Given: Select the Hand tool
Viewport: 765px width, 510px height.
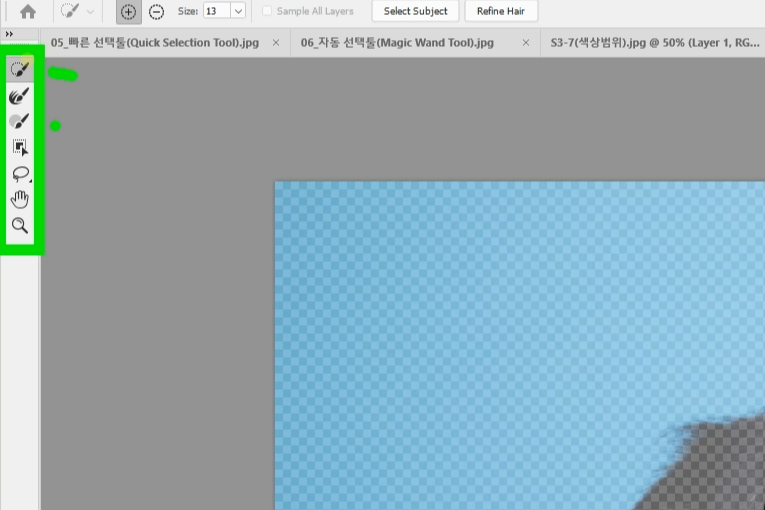Looking at the screenshot, I should pyautogui.click(x=20, y=199).
